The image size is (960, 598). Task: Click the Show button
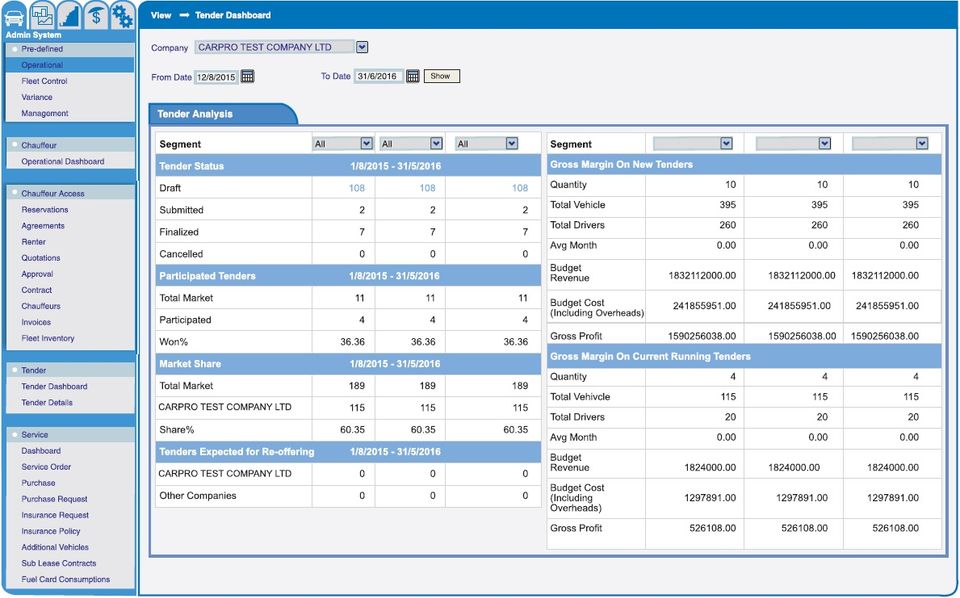[x=441, y=77]
